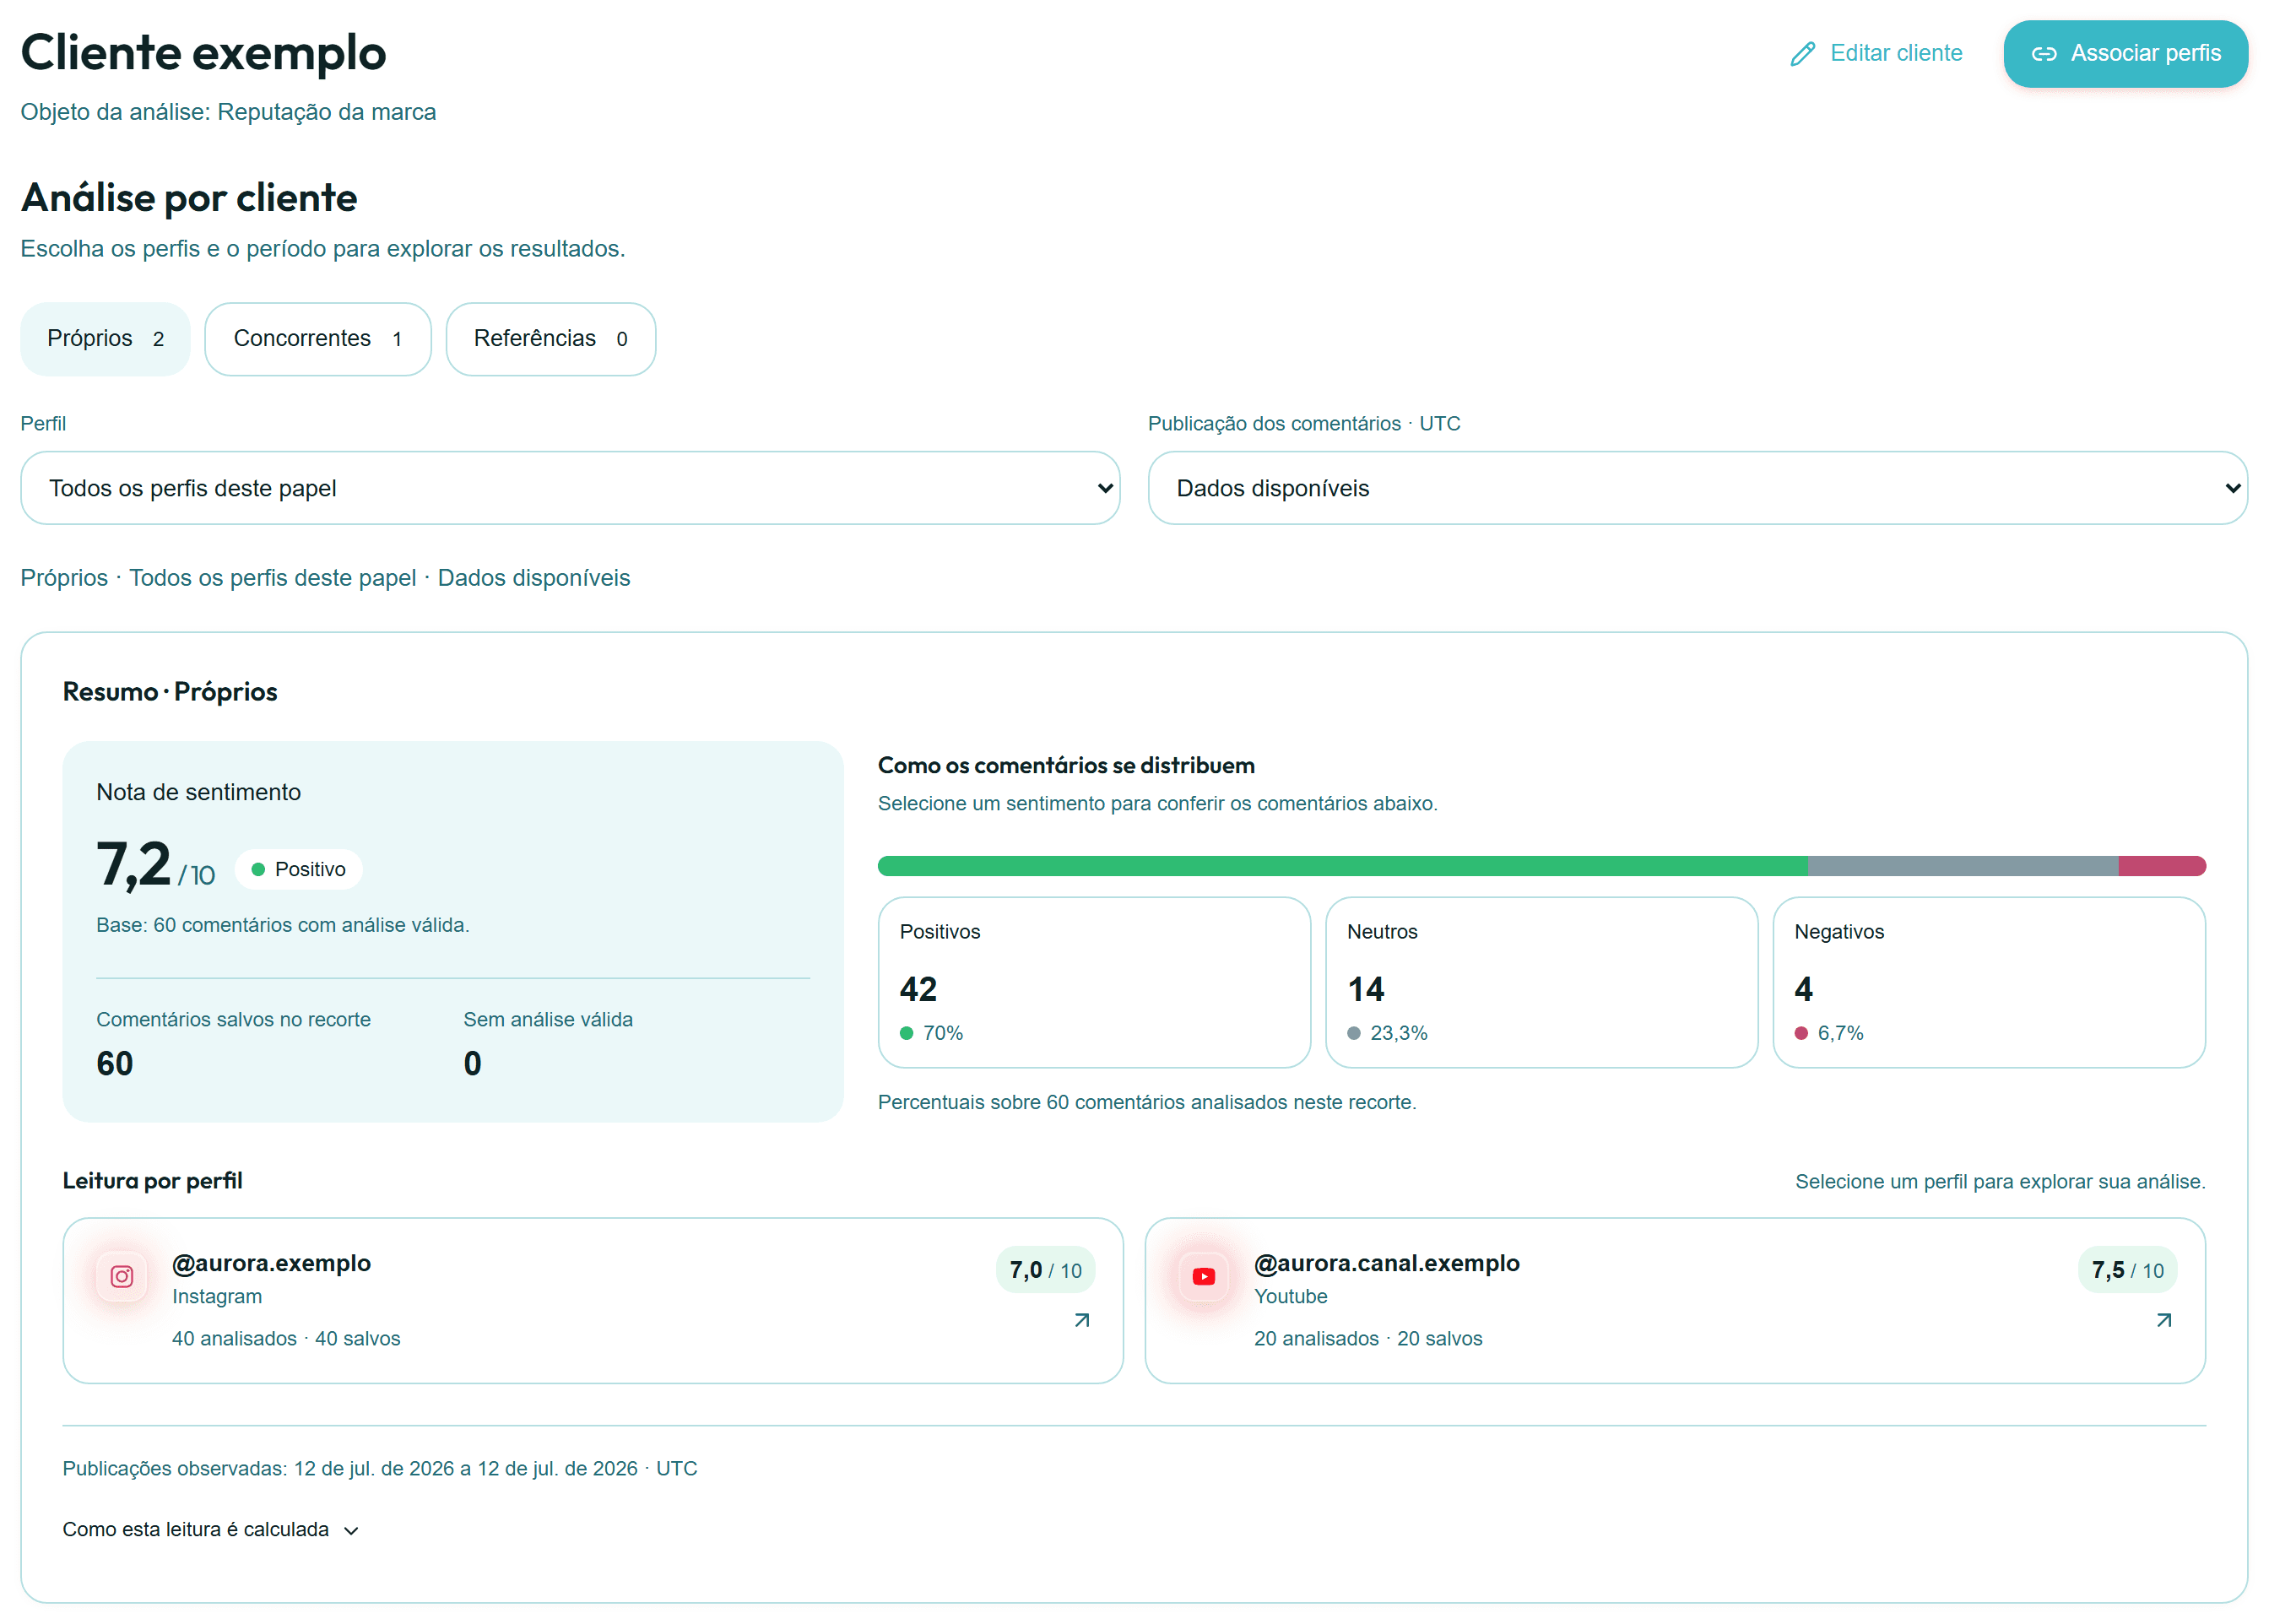Click the Associar perfis button
Viewport: 2269px width, 1624px height.
pos(2126,54)
